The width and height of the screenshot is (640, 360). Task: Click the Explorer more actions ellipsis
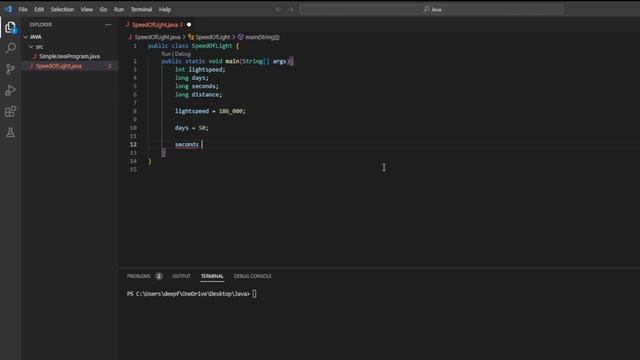click(108, 24)
